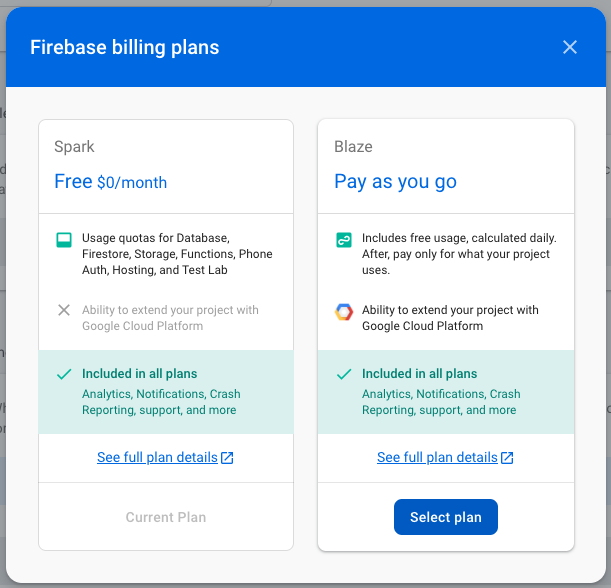The width and height of the screenshot is (611, 588).
Task: Click the gray X icon under Spark
Action: tap(64, 310)
